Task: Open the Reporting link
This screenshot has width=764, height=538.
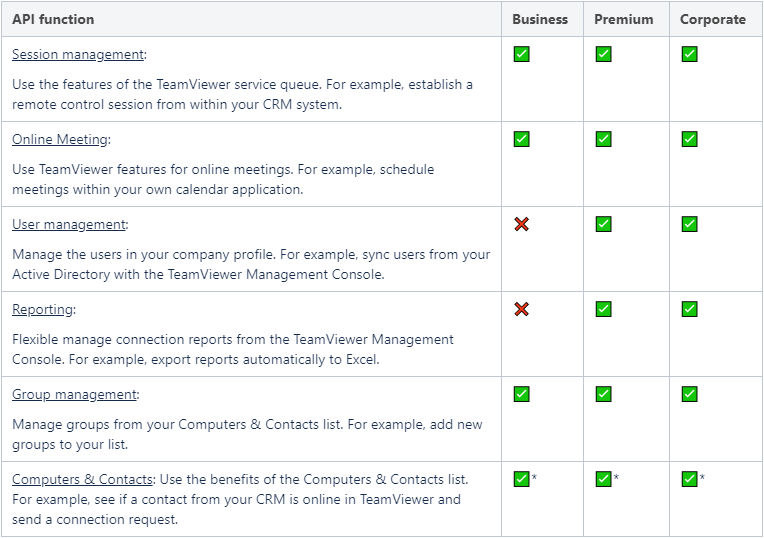Action: 42,309
